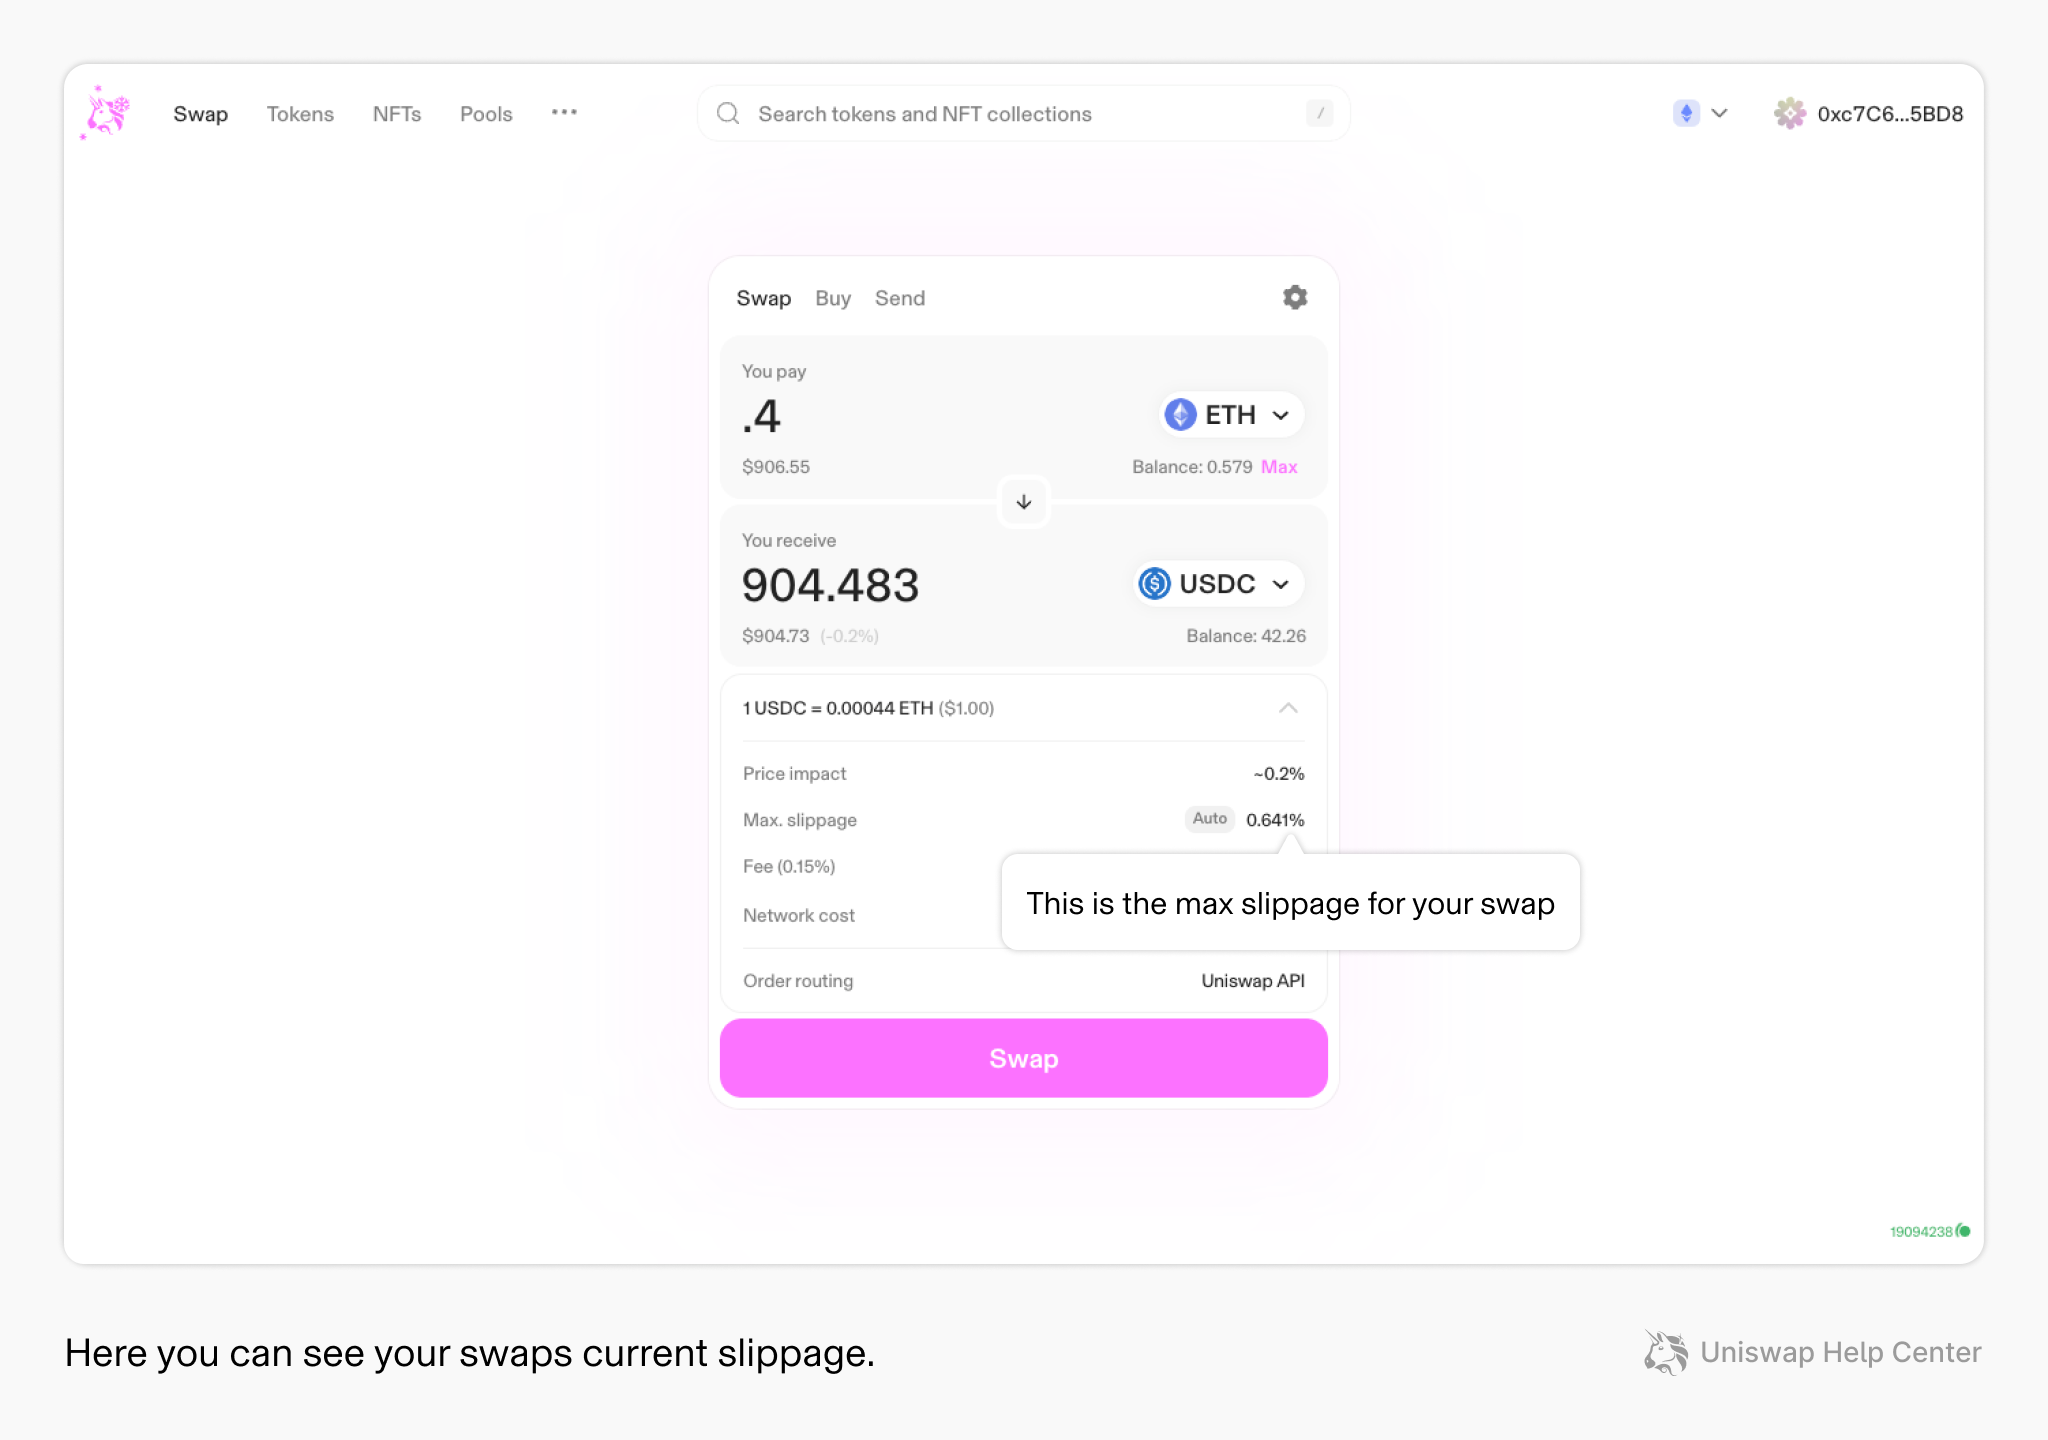Screen dimensions: 2048x1440
Task: Click the Ethereum network icon in the header
Action: pyautogui.click(x=1686, y=113)
